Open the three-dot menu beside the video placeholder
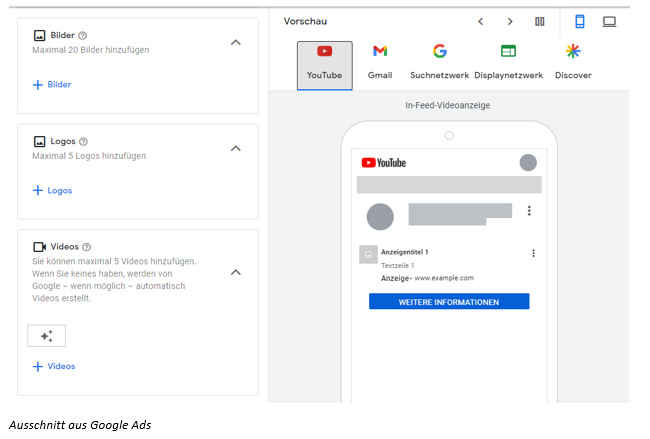Image resolution: width=650 pixels, height=439 pixels. click(x=529, y=211)
